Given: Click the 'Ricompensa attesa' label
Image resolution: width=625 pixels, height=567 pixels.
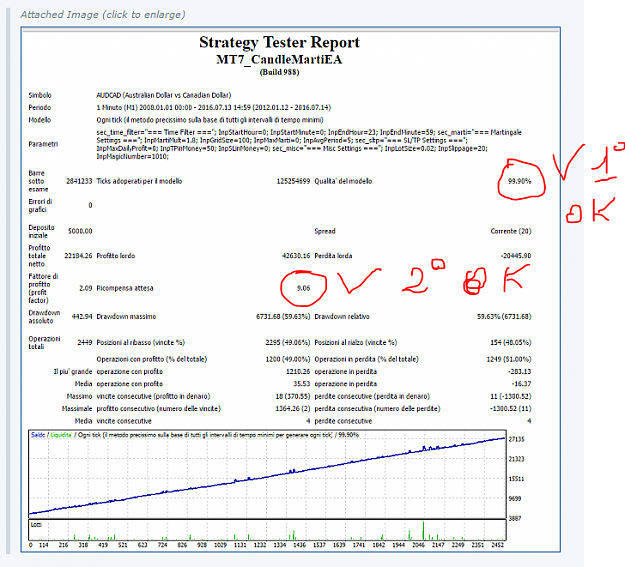Looking at the screenshot, I should click(125, 288).
